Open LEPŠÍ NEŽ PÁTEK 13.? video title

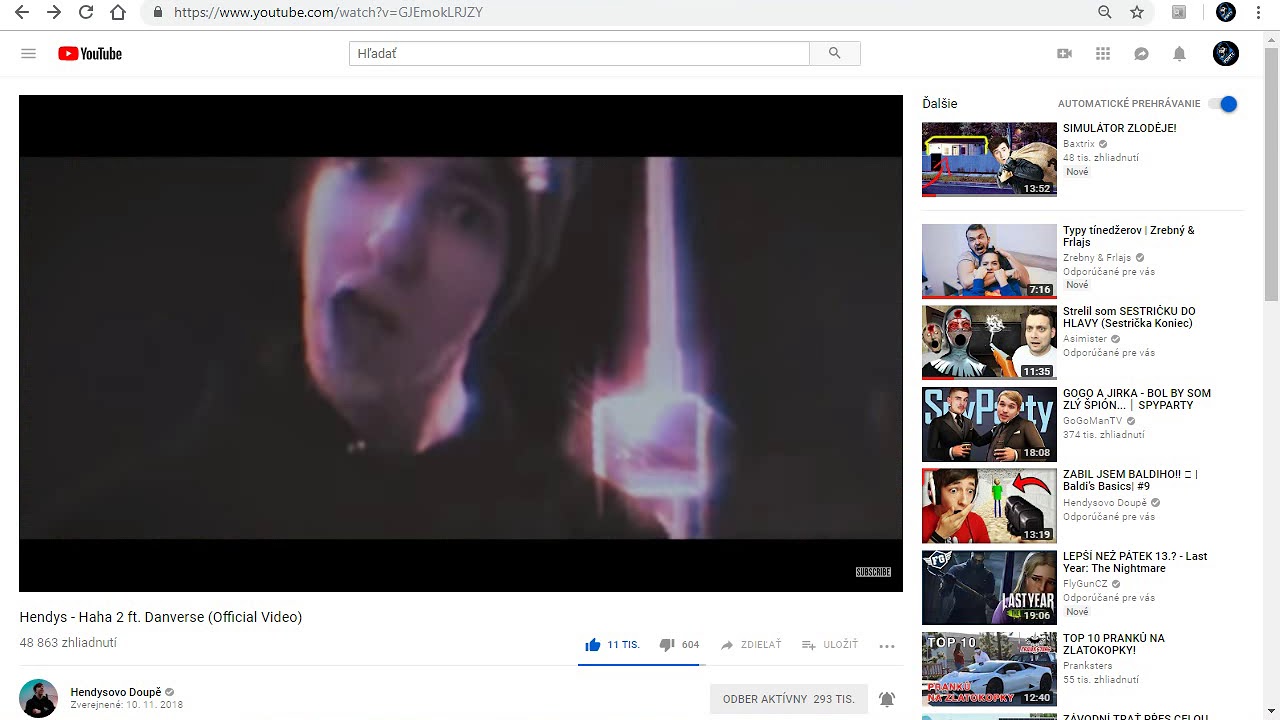(1135, 562)
